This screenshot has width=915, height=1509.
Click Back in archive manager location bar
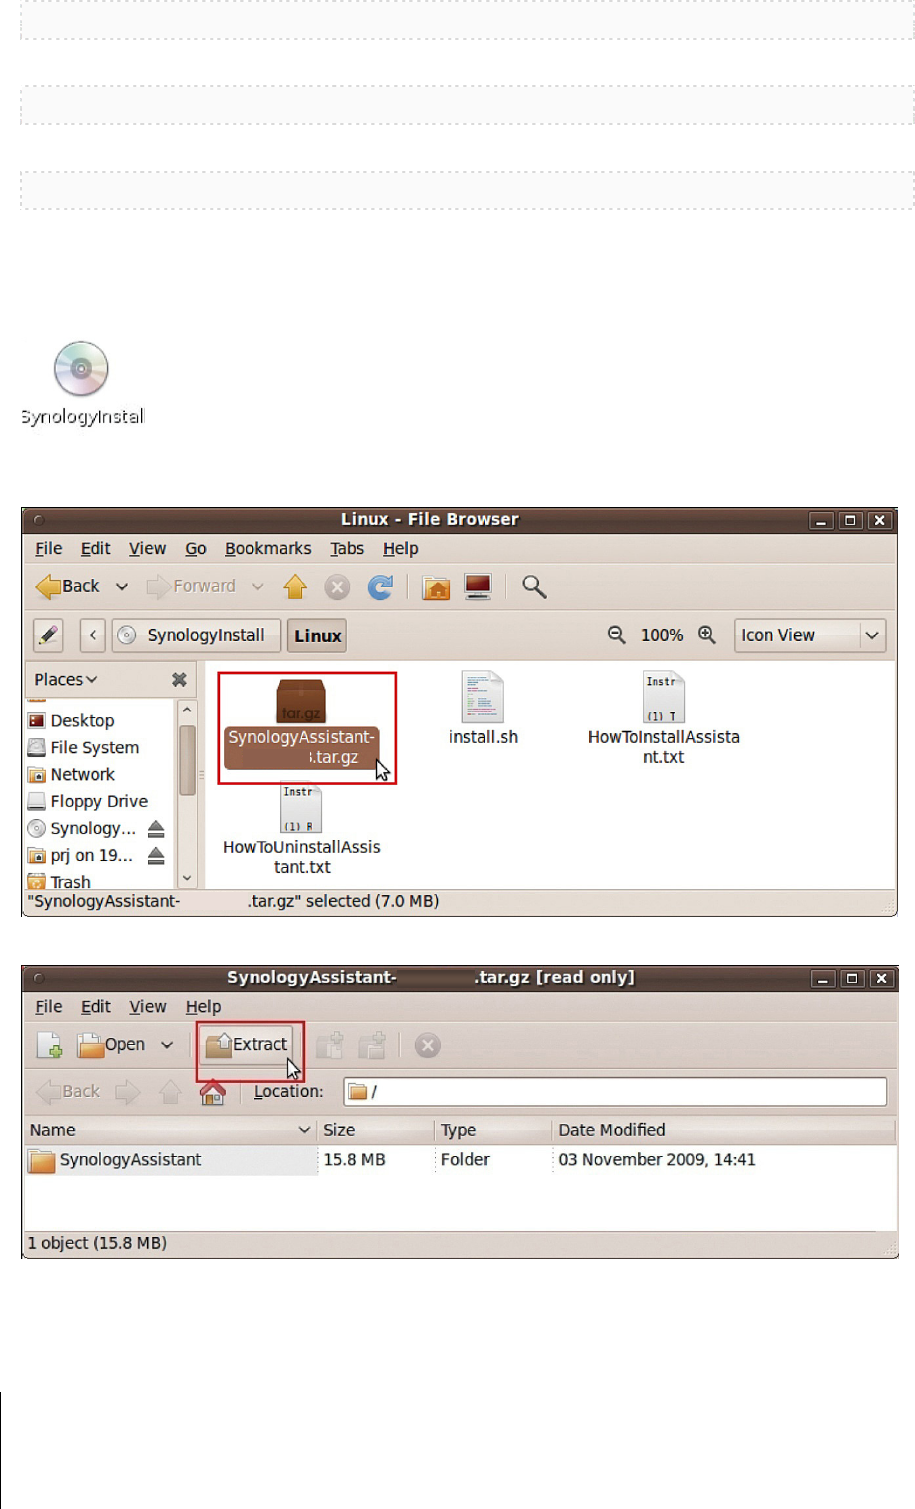(68, 1092)
